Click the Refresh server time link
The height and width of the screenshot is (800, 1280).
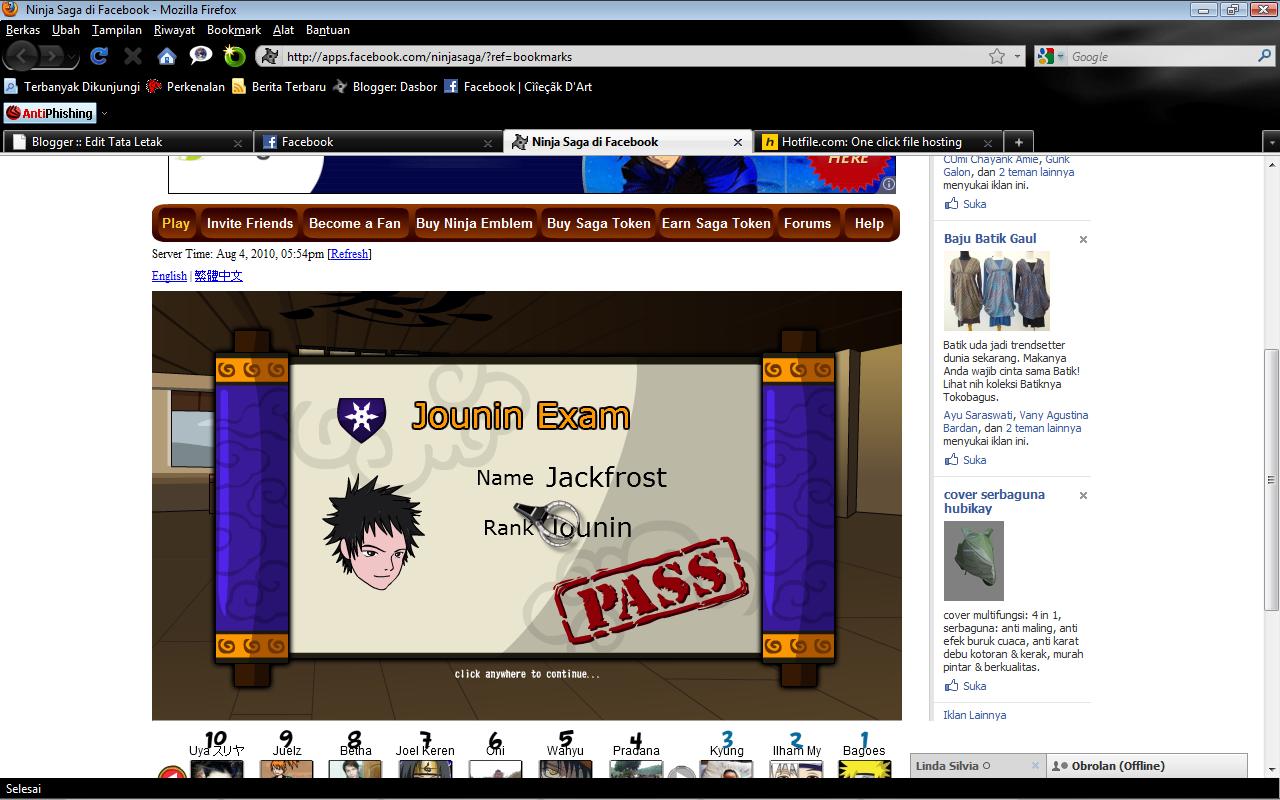(349, 254)
